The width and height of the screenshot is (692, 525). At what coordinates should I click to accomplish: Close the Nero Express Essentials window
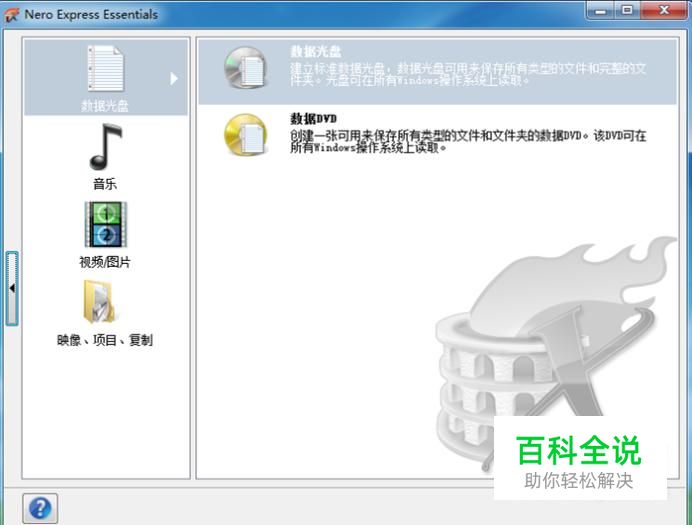[664, 11]
